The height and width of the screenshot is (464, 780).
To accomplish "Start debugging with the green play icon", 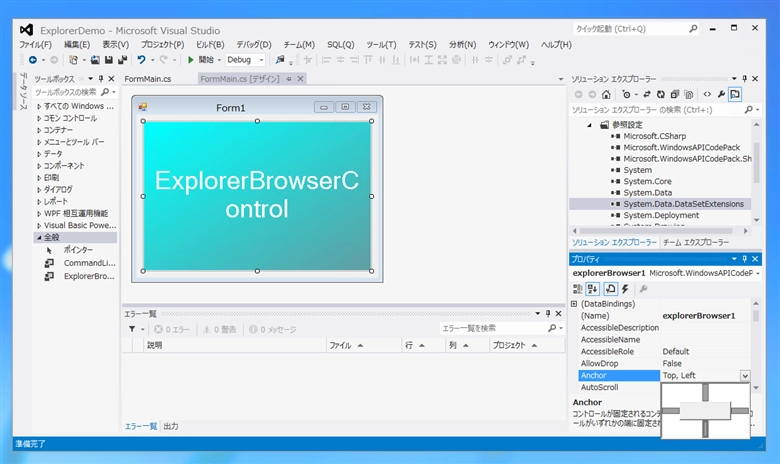I will point(191,60).
